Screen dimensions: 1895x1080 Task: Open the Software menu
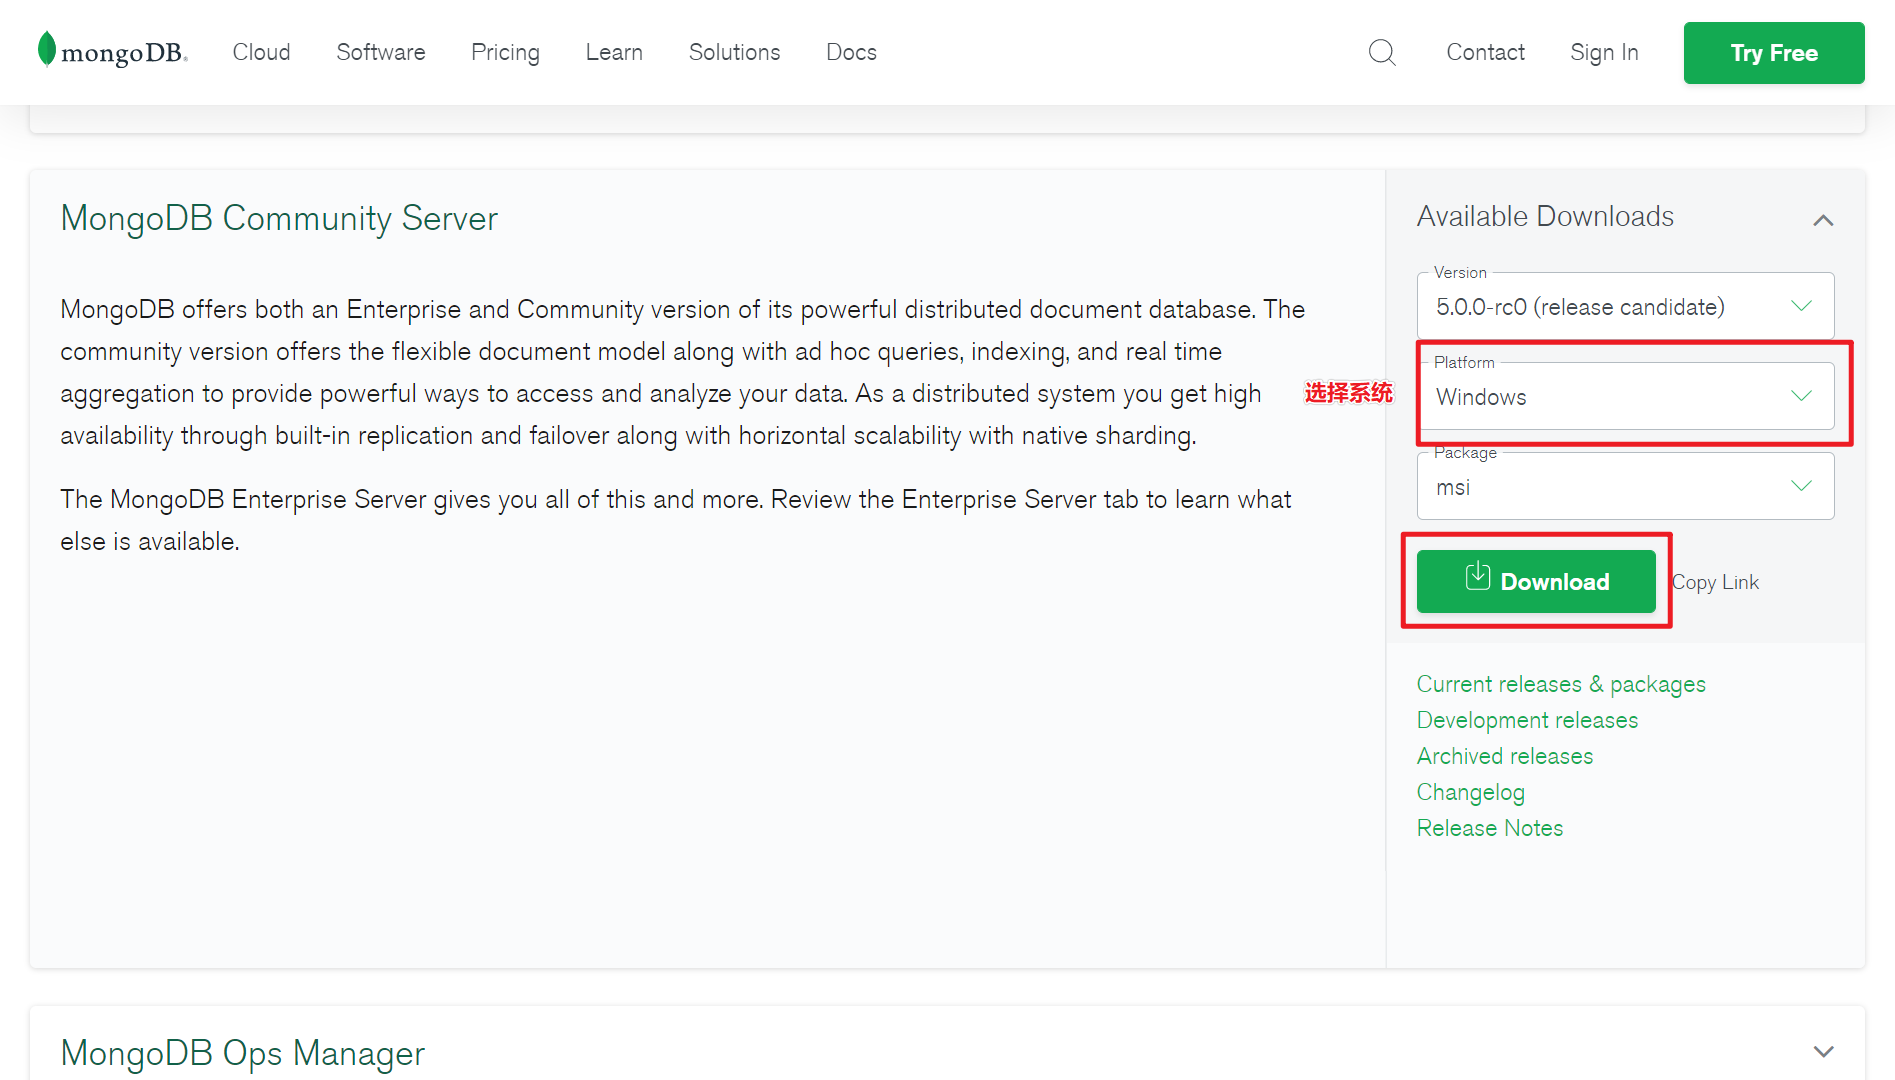(380, 52)
